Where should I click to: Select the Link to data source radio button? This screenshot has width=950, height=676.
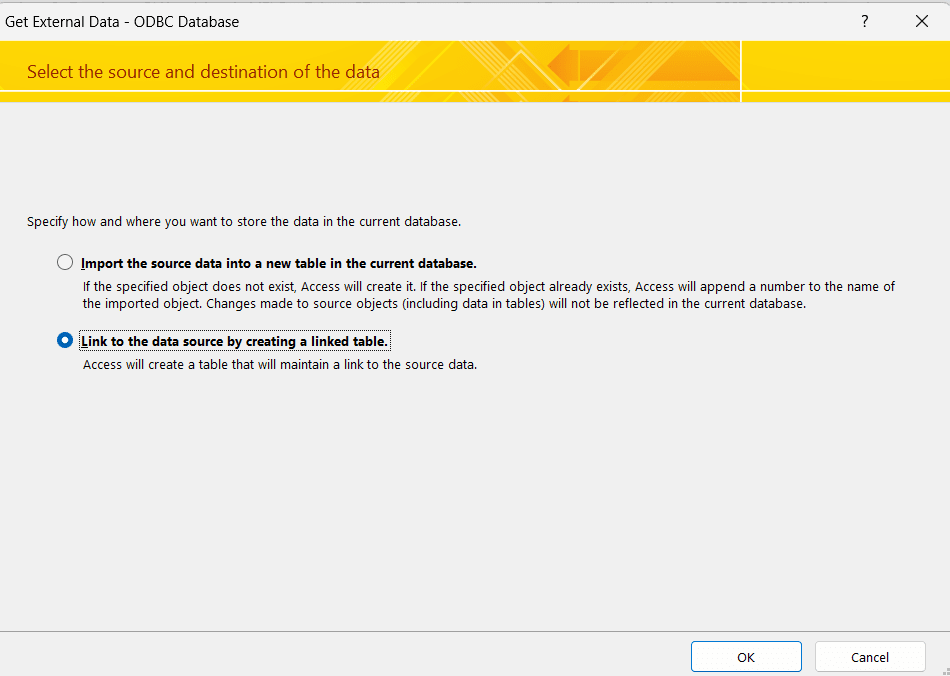pos(65,341)
